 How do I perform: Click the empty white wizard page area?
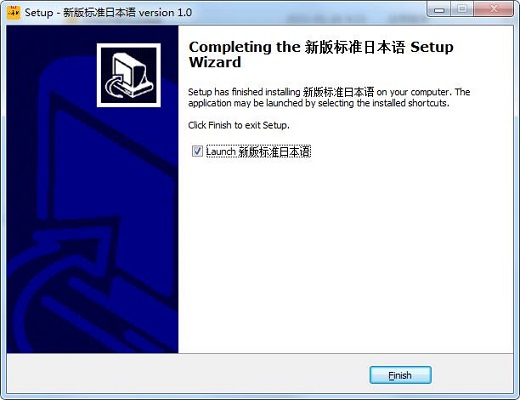(346, 253)
